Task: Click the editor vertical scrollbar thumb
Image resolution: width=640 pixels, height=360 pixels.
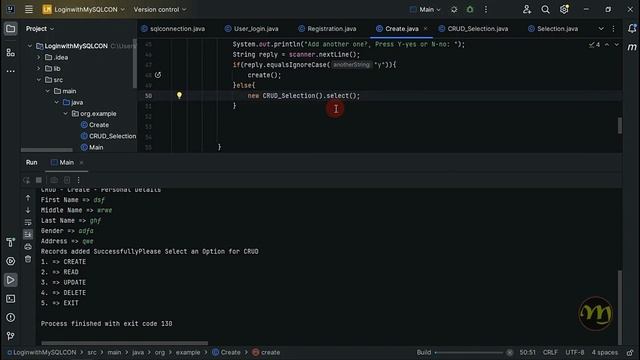Action: 620,125
